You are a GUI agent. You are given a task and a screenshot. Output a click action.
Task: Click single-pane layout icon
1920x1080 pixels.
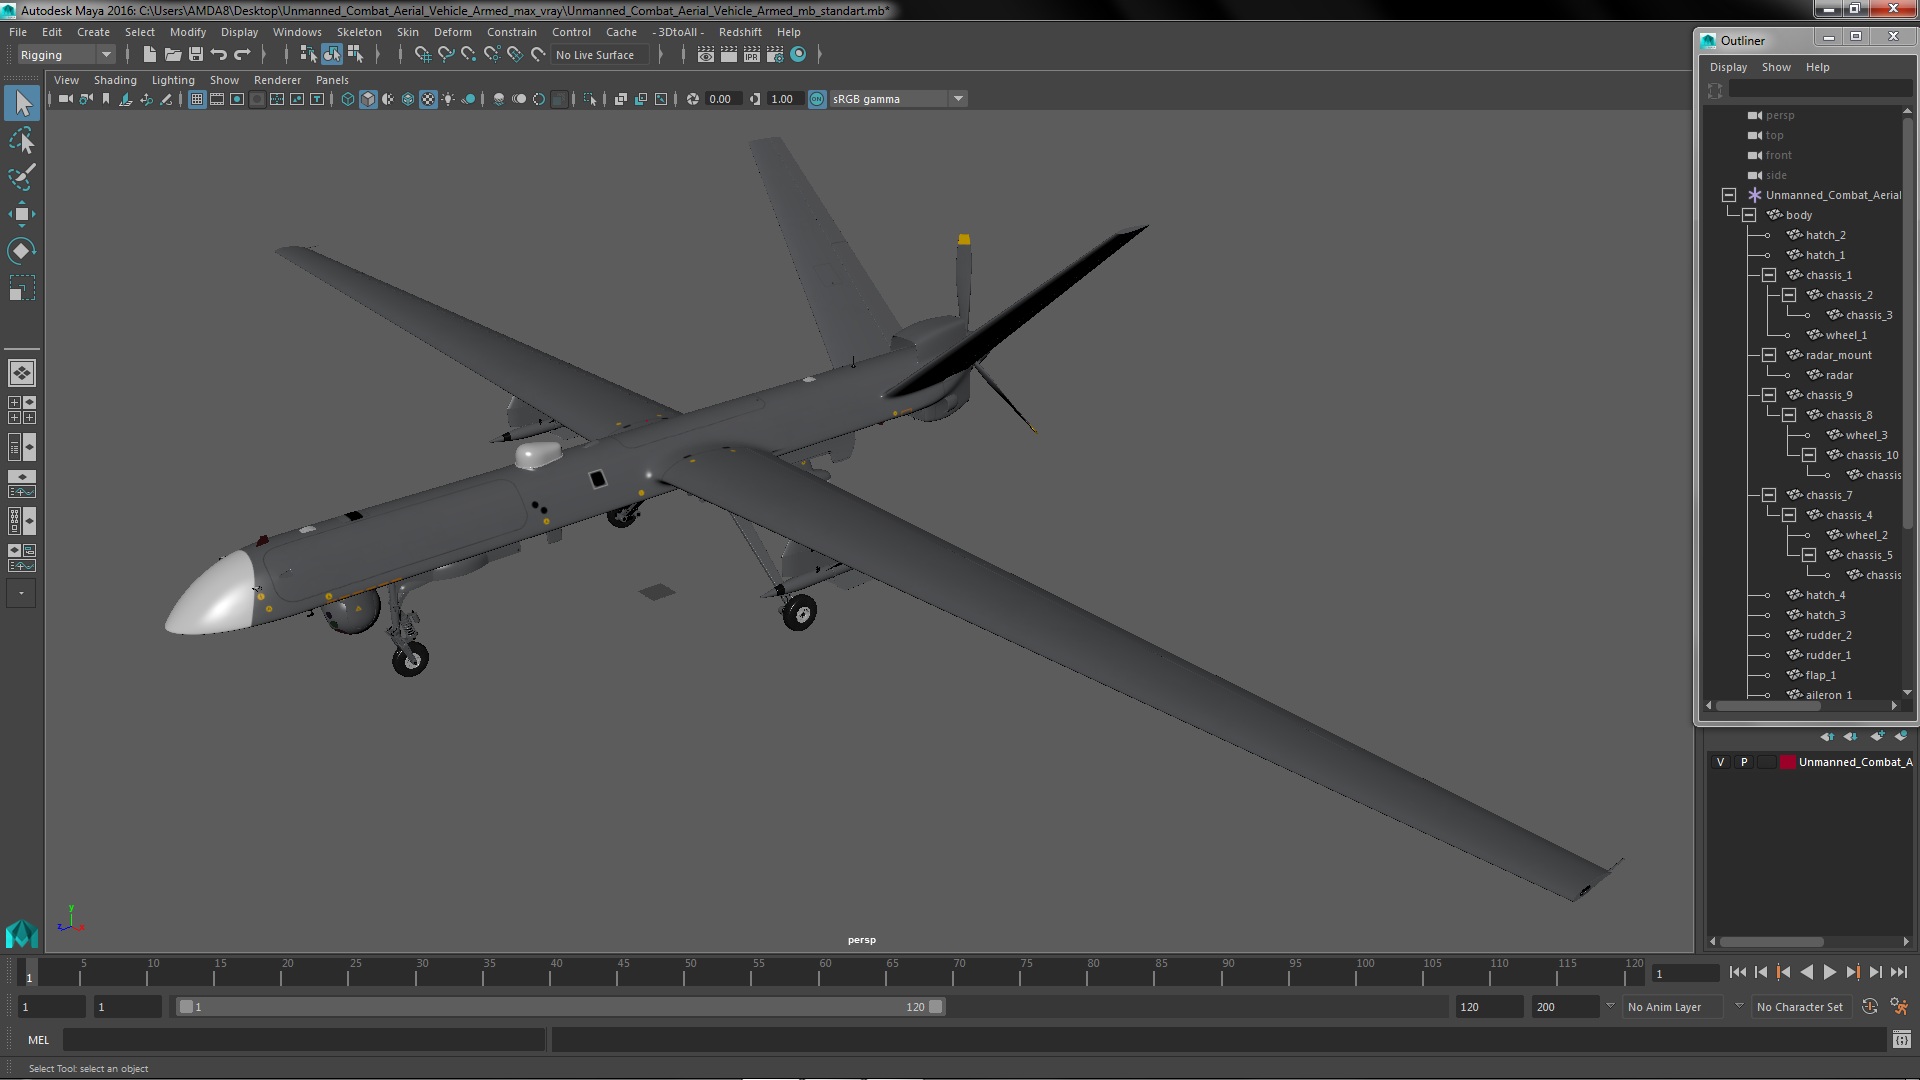[x=22, y=373]
